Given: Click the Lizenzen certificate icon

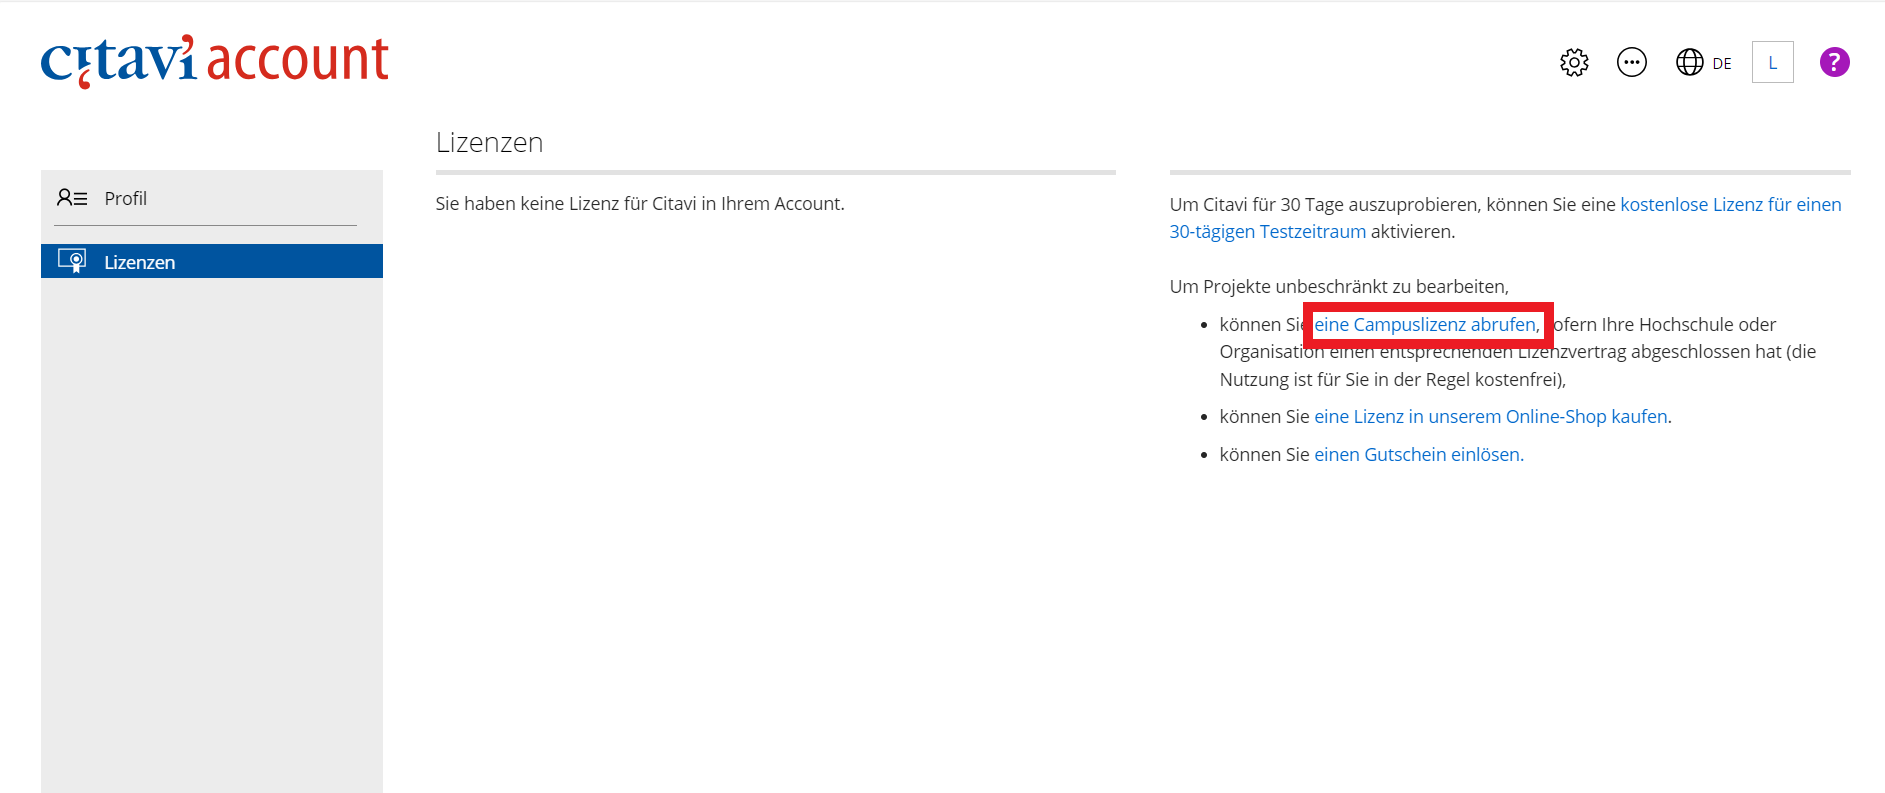Looking at the screenshot, I should point(72,261).
